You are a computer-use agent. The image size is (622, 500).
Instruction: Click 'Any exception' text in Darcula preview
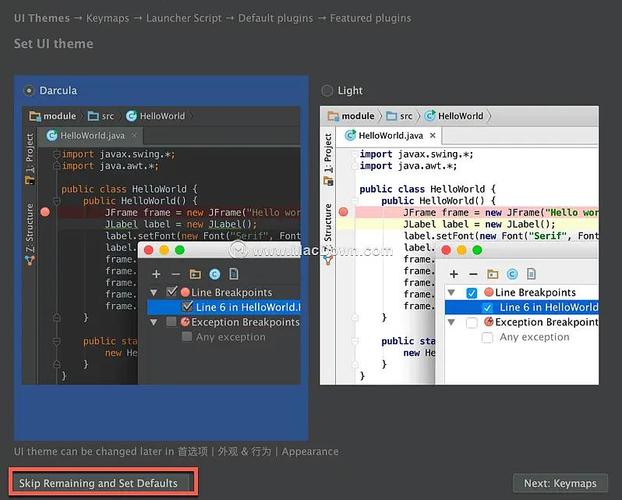click(230, 337)
